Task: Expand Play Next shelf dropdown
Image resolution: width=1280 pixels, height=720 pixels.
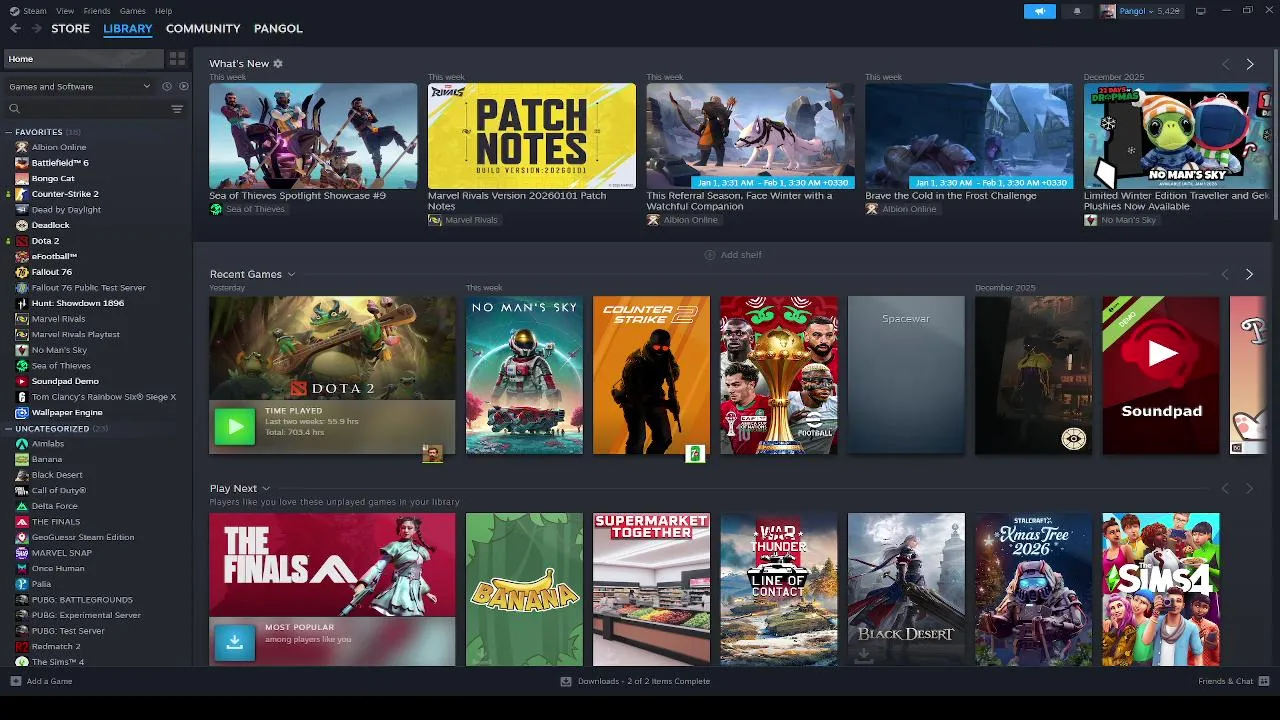Action: [266, 489]
